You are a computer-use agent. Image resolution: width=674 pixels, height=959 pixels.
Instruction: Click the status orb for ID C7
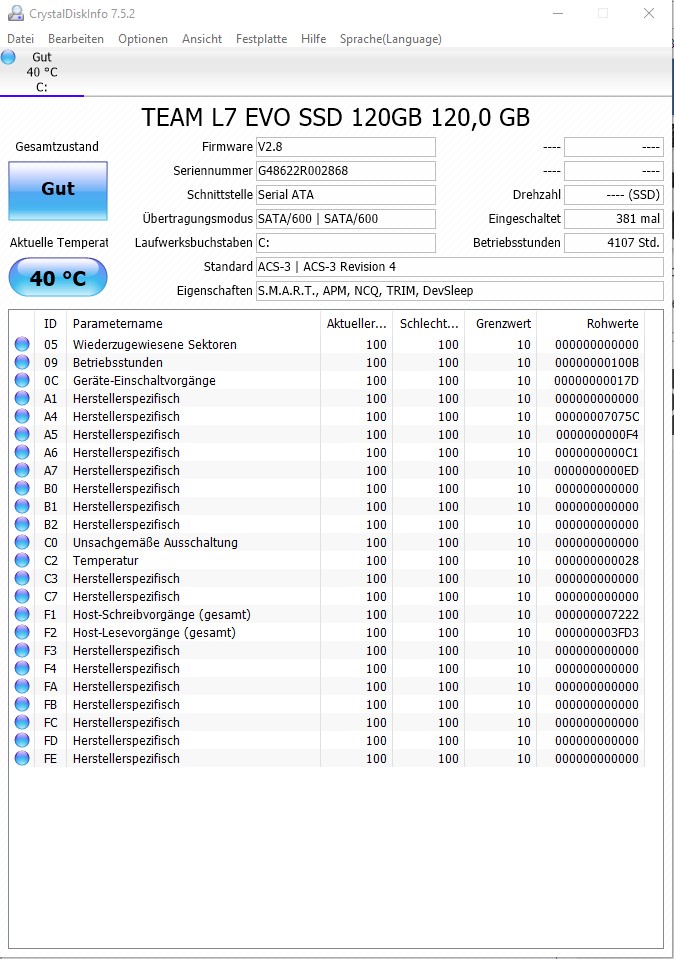(22, 596)
